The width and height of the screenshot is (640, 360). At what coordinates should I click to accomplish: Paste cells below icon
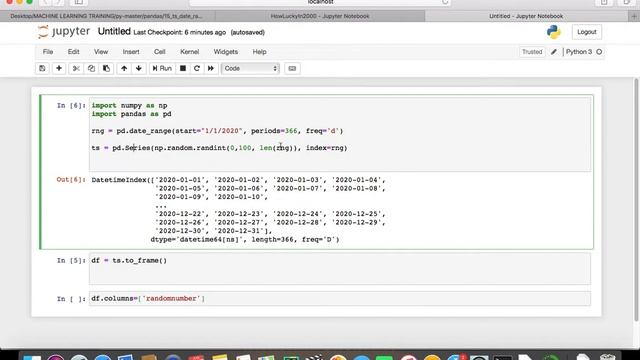pos(106,68)
